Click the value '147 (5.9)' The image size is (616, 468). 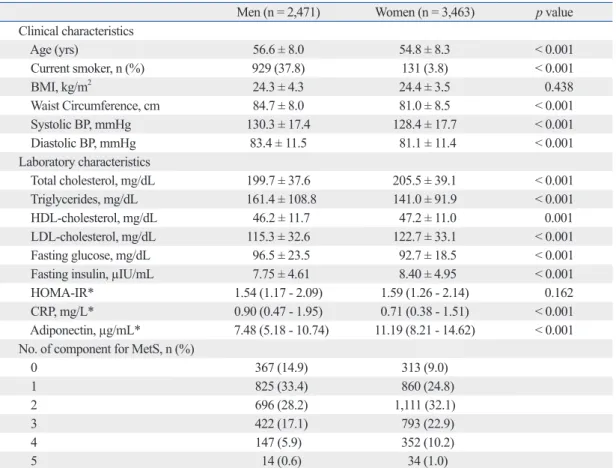pos(278,442)
